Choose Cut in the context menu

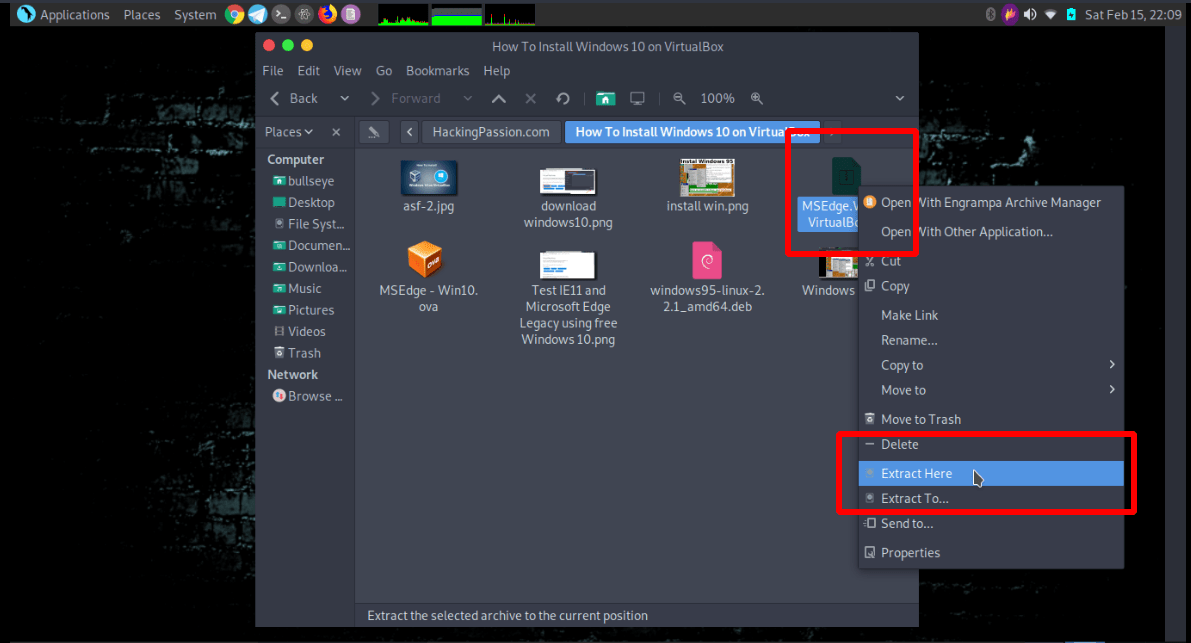click(x=991, y=261)
